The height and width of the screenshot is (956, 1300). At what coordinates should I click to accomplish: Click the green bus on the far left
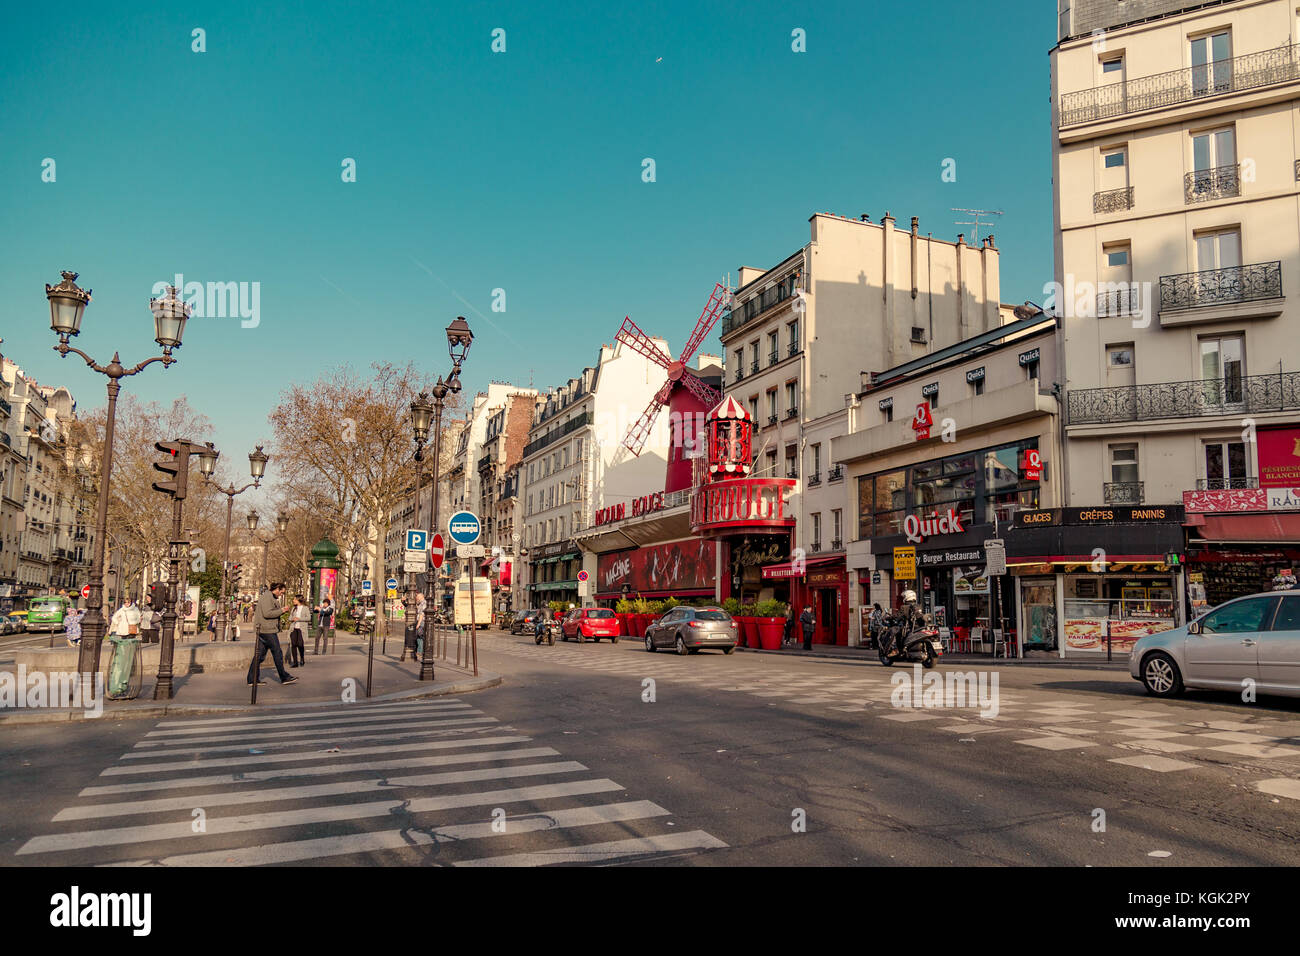point(45,613)
